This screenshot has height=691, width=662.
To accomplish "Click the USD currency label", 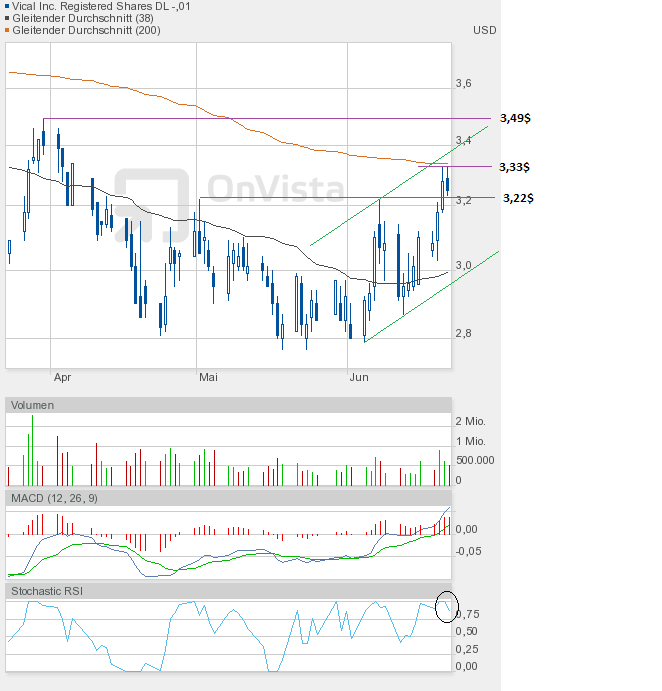I will (484, 30).
